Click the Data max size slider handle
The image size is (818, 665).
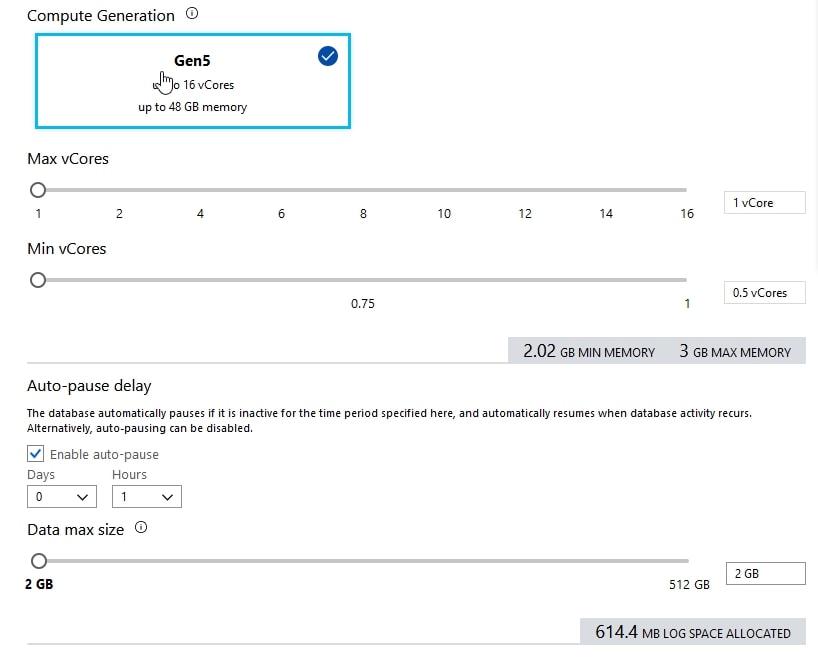pyautogui.click(x=39, y=561)
